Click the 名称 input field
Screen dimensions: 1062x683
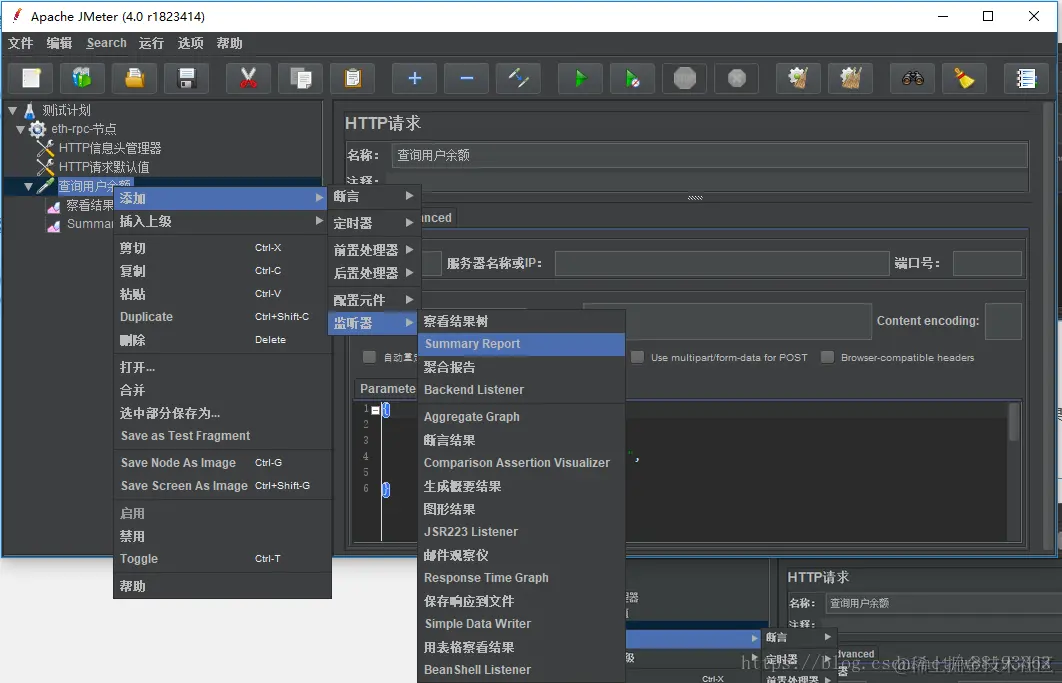point(709,155)
